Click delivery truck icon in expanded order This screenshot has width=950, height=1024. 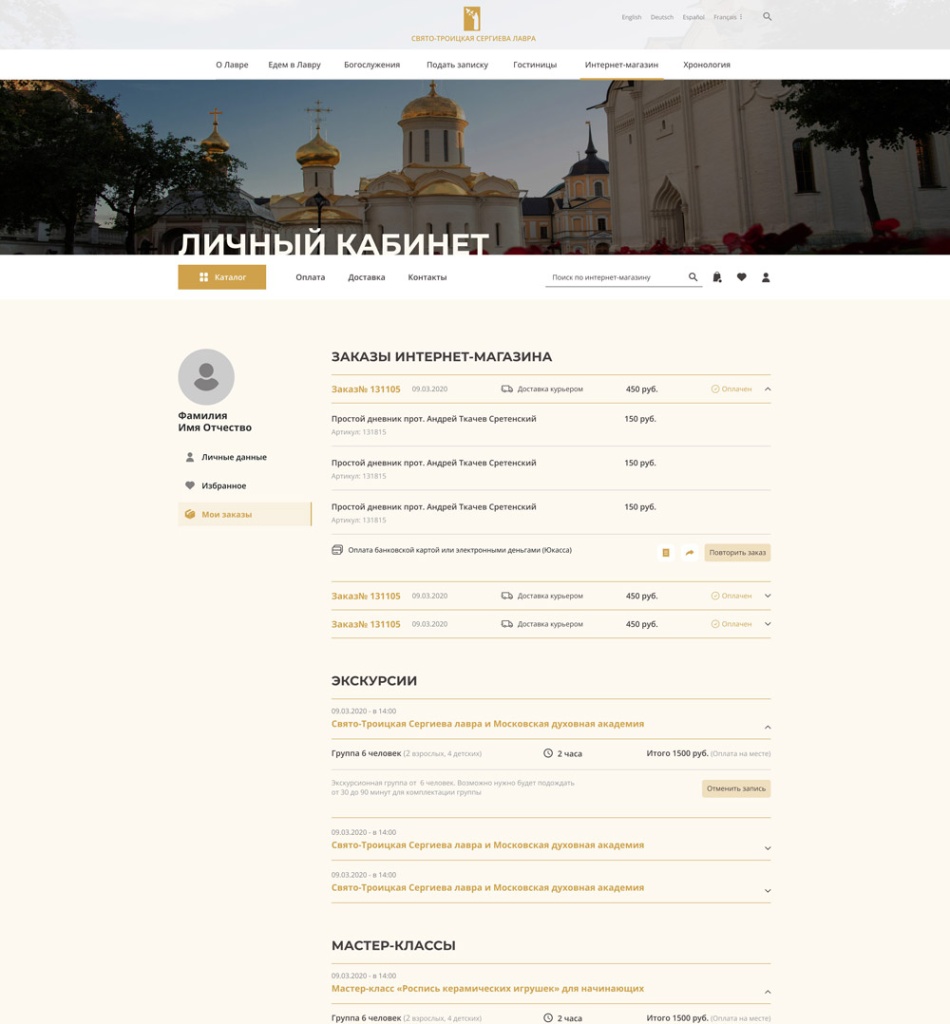tap(507, 389)
